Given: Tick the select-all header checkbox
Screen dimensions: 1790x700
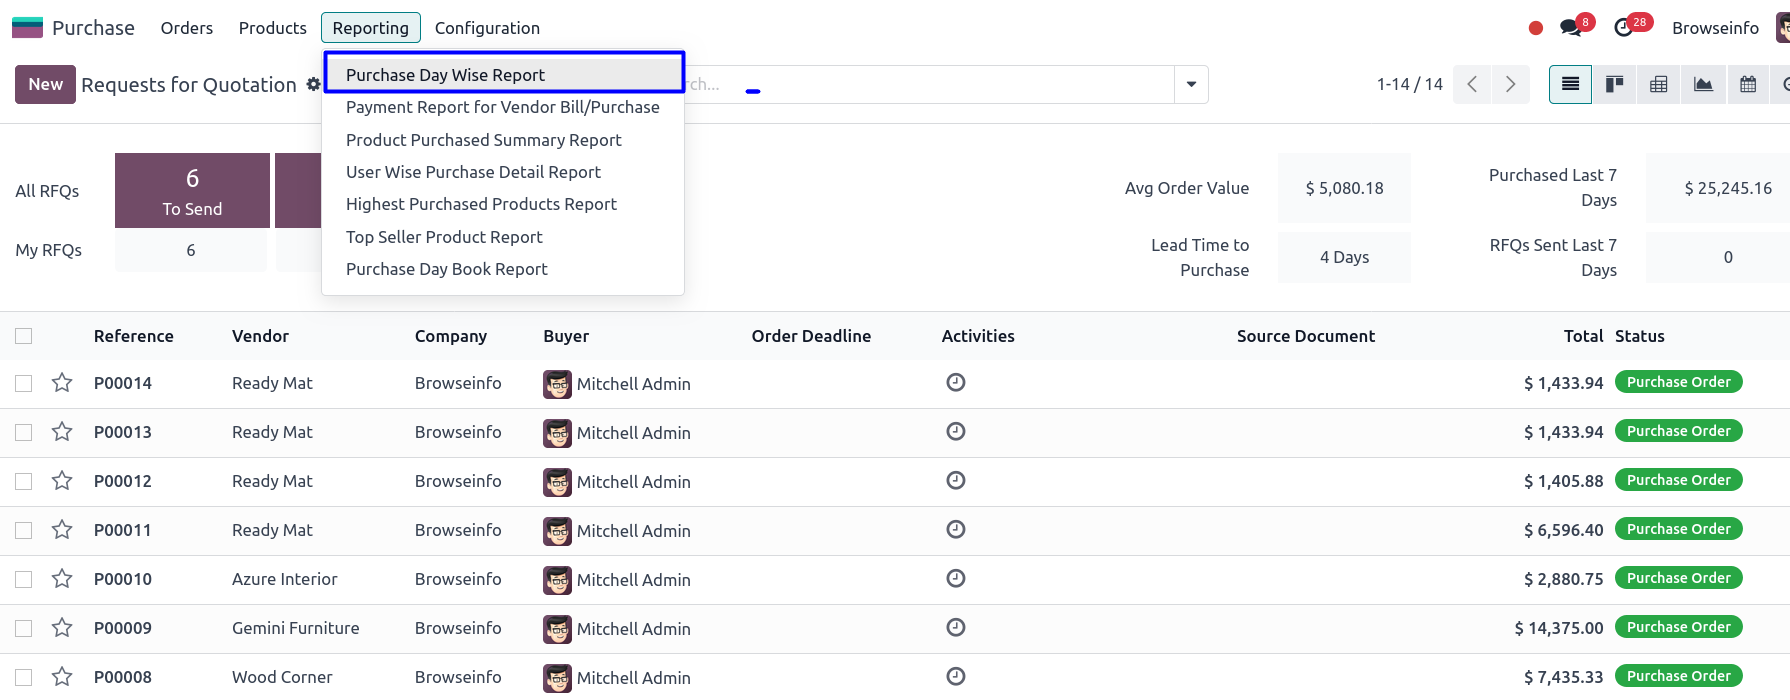Looking at the screenshot, I should [24, 336].
